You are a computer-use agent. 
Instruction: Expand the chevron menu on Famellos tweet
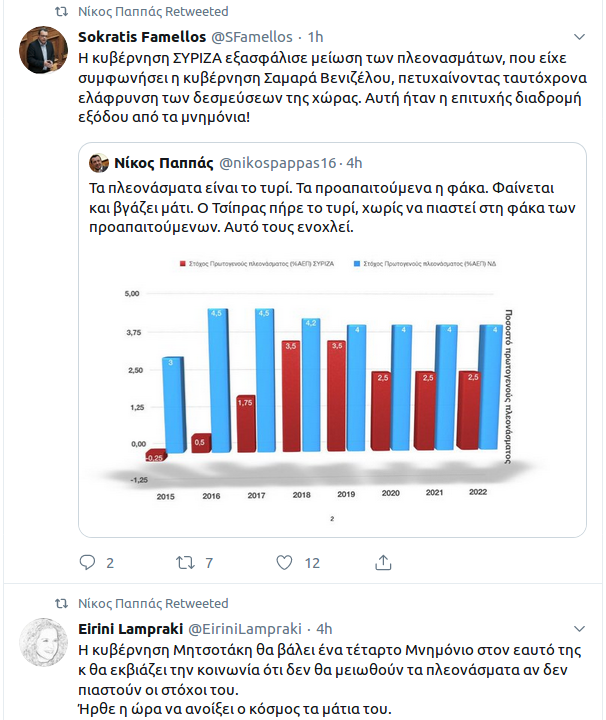[x=579, y=37]
